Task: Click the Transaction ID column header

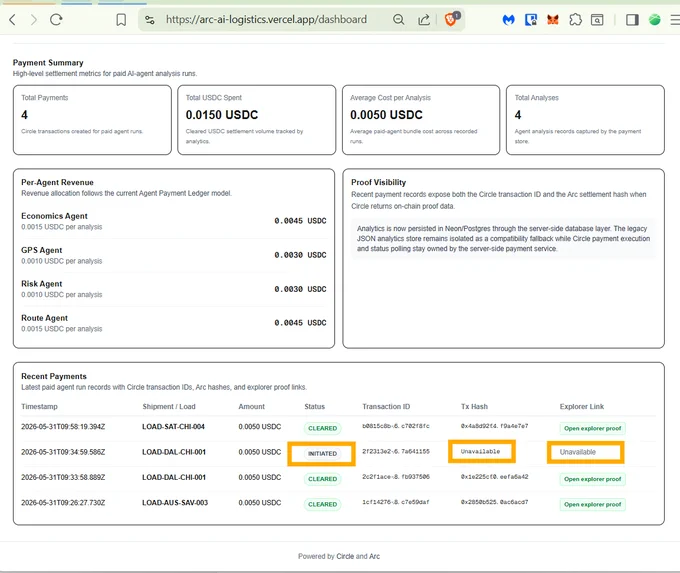Action: pos(386,406)
